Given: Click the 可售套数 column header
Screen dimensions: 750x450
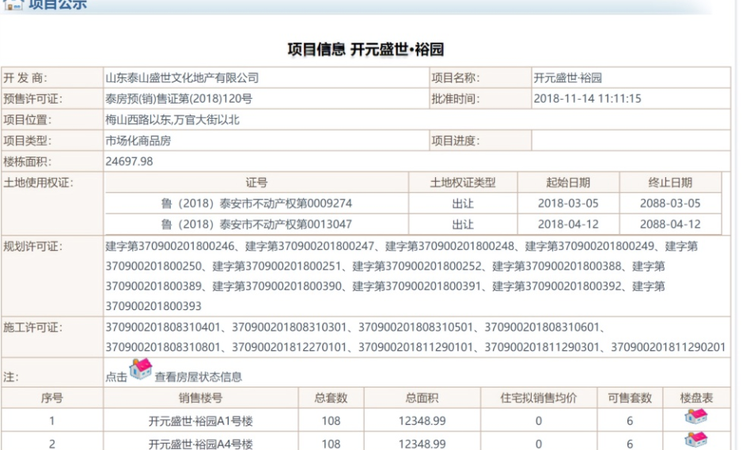Looking at the screenshot, I should pyautogui.click(x=630, y=398).
